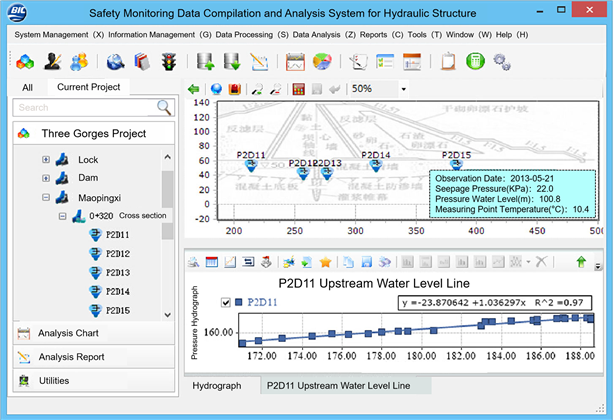Click the red grid icon in map toolbar
The width and height of the screenshot is (614, 420).
[x=298, y=89]
